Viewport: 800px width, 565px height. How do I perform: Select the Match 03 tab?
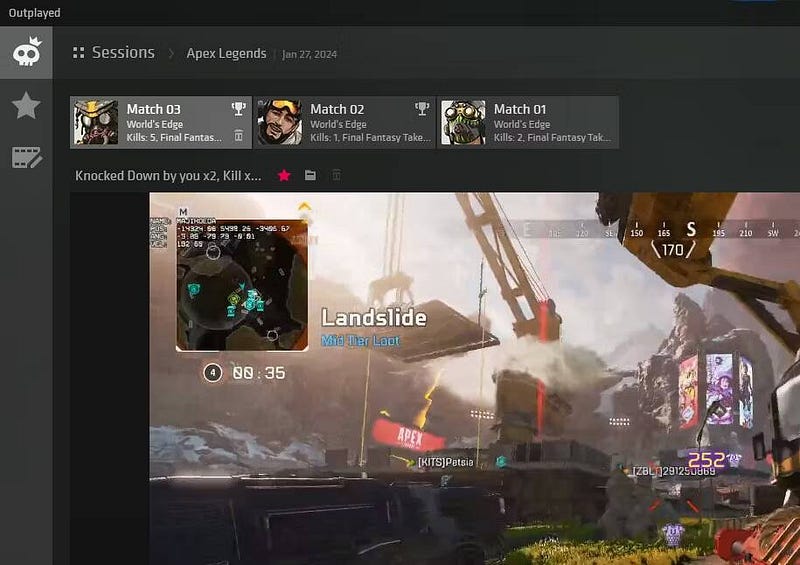pyautogui.click(x=161, y=122)
